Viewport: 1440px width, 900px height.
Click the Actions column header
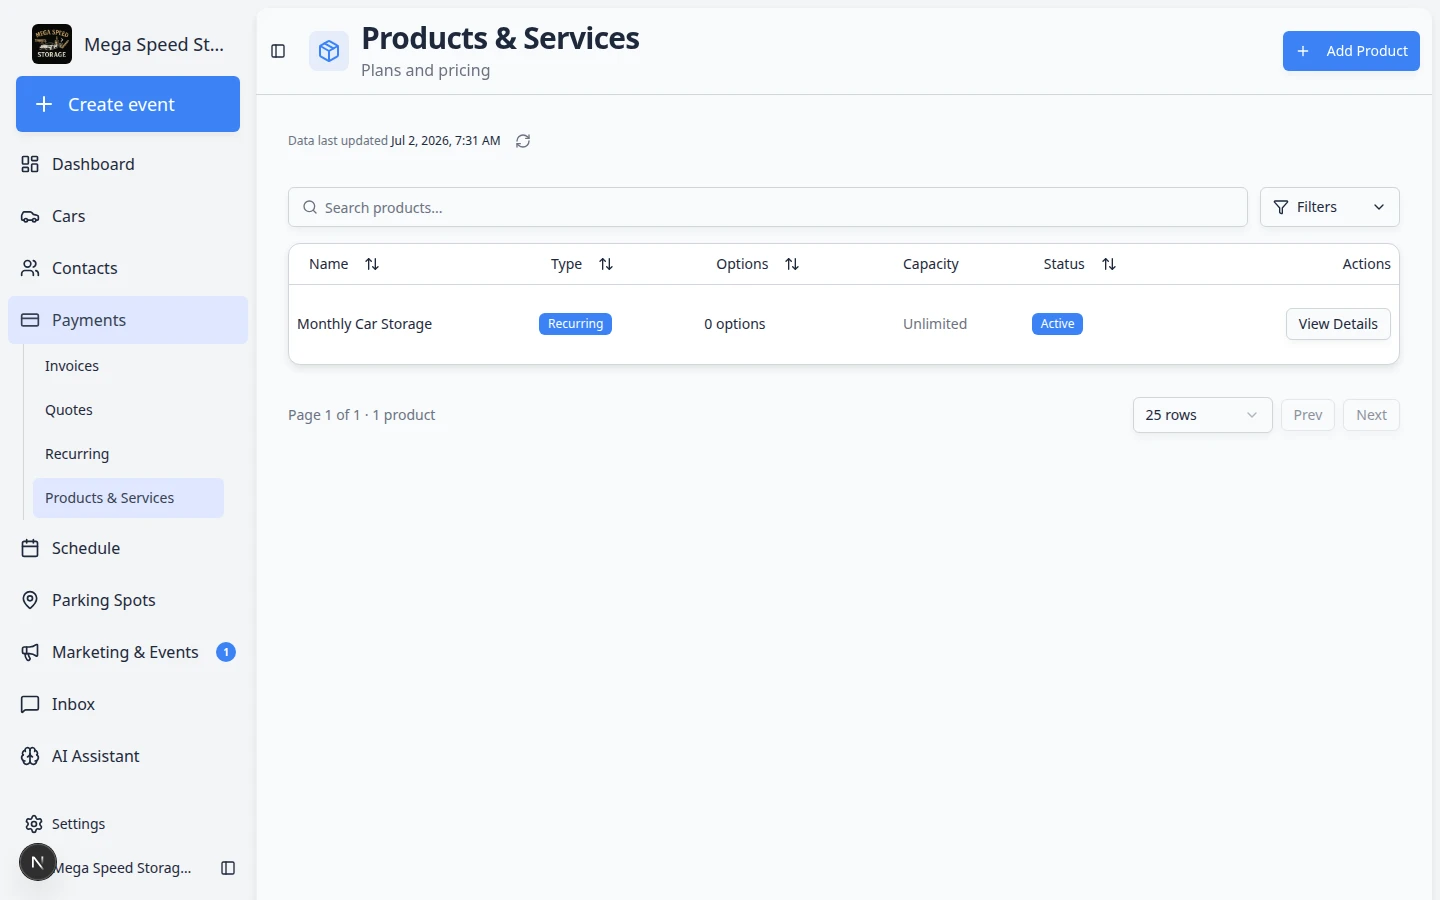1366,264
